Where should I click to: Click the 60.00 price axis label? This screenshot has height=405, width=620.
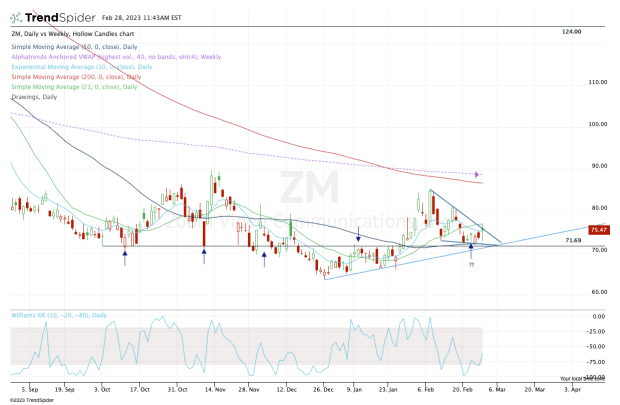[x=599, y=292]
